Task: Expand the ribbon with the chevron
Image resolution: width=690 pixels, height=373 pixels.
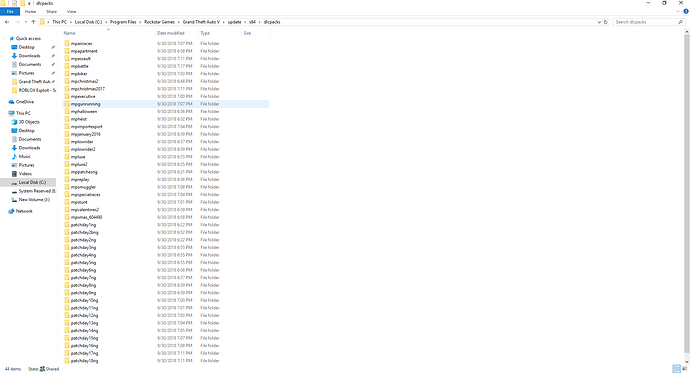Action: [x=678, y=11]
